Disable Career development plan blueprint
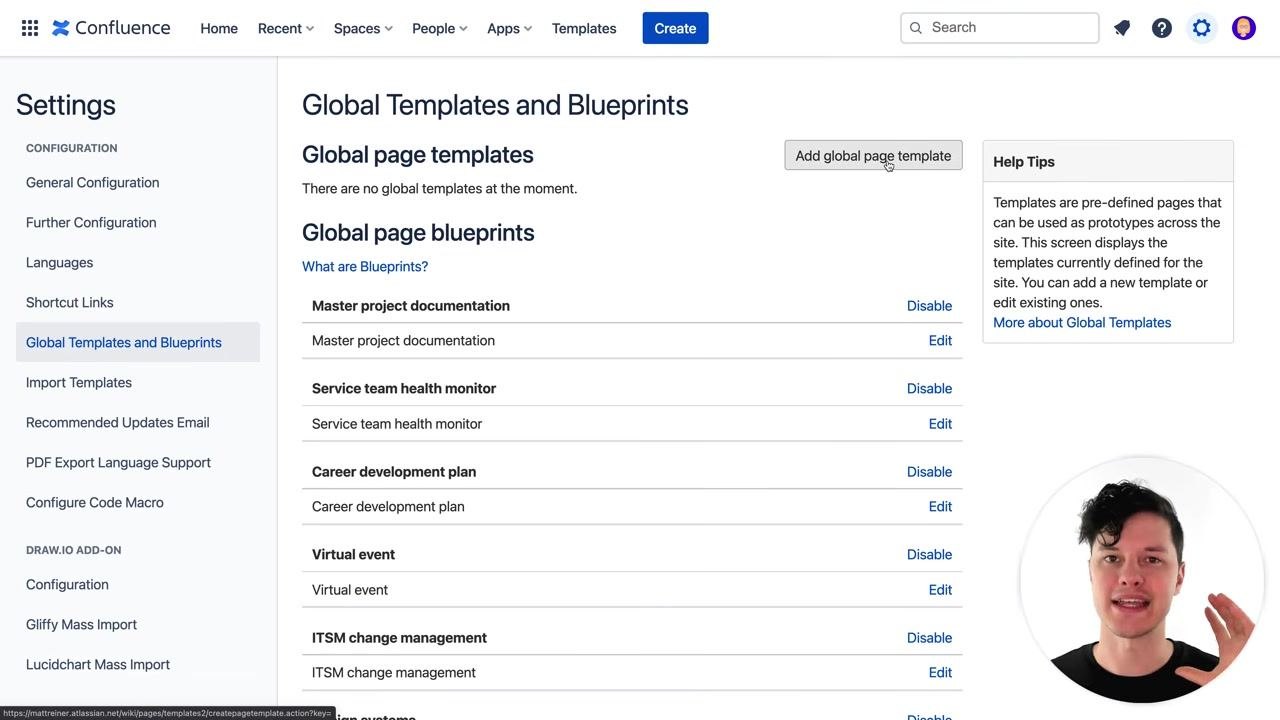This screenshot has height=720, width=1280. 929,471
